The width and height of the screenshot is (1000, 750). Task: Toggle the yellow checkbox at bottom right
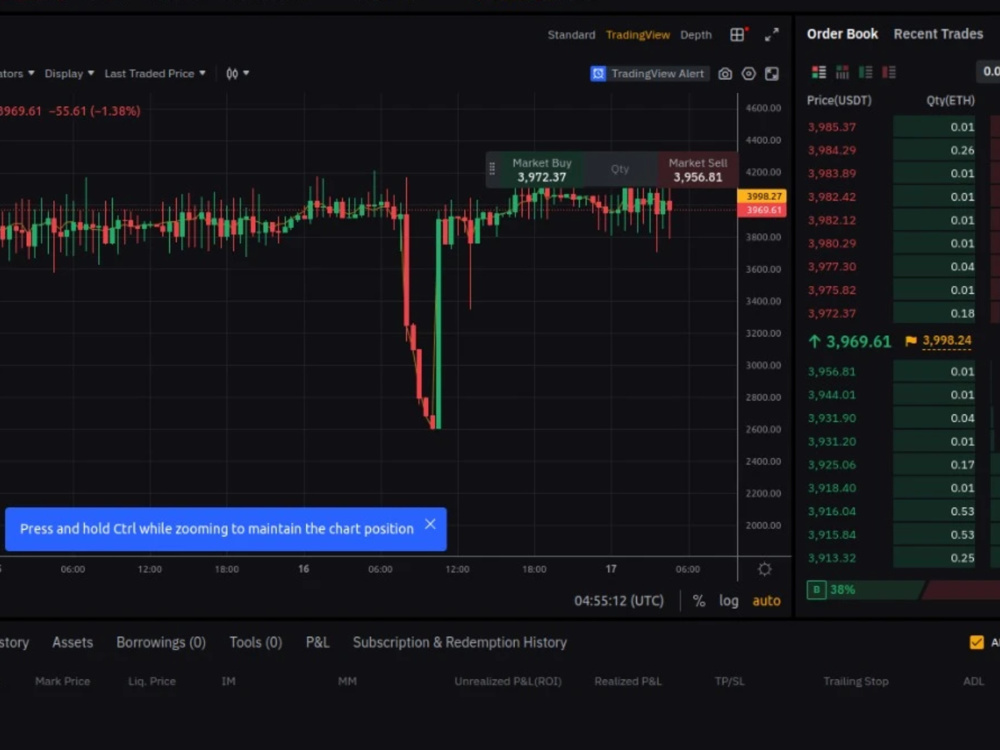pyautogui.click(x=976, y=642)
